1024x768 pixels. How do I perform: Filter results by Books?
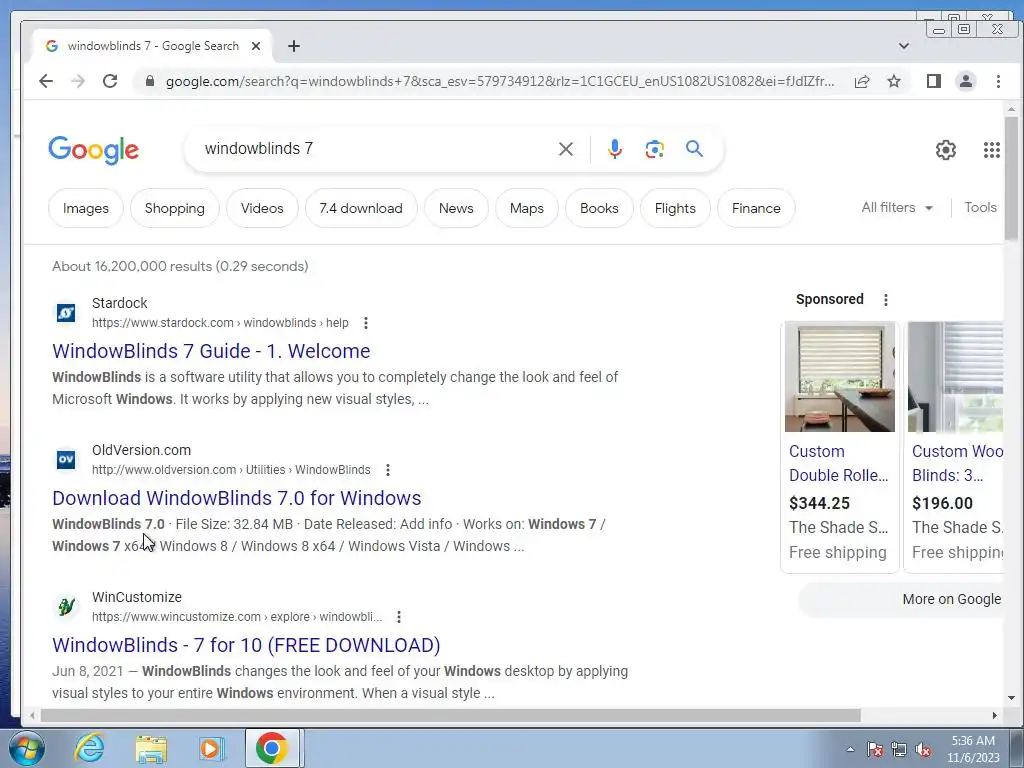coord(599,208)
